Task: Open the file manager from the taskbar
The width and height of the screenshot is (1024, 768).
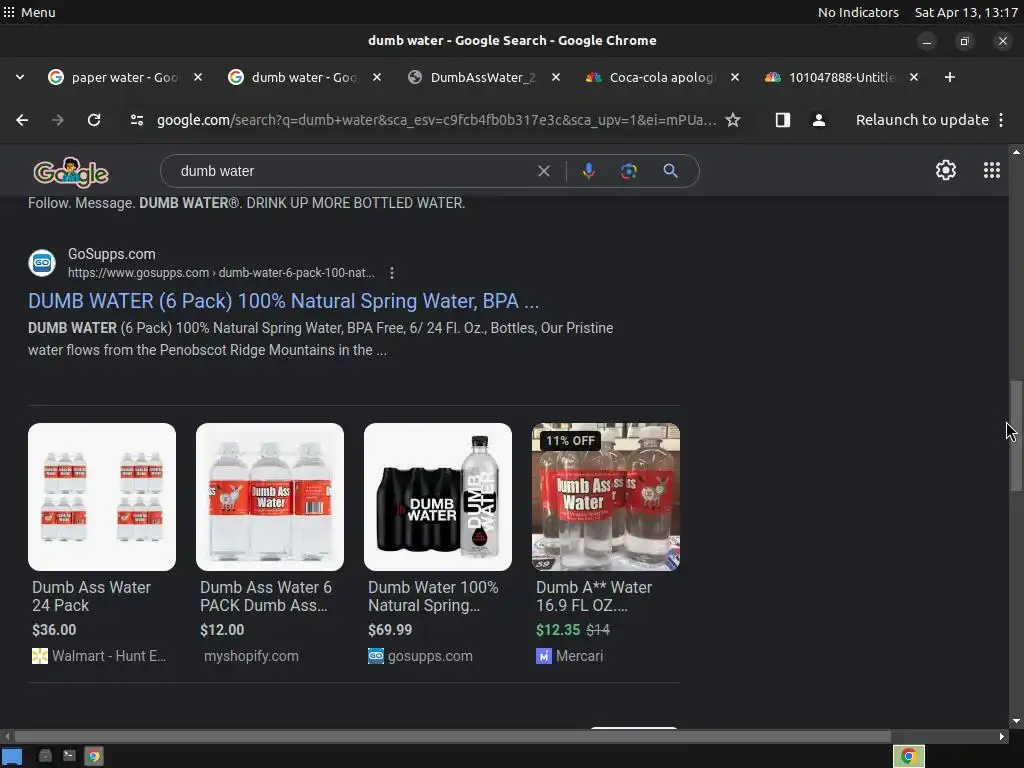Action: [x=45, y=756]
